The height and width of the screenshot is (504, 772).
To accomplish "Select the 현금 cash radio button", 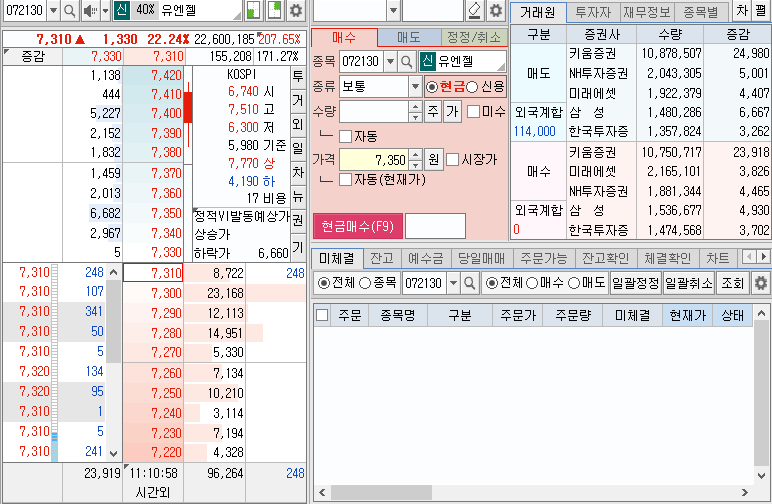I will coord(432,87).
